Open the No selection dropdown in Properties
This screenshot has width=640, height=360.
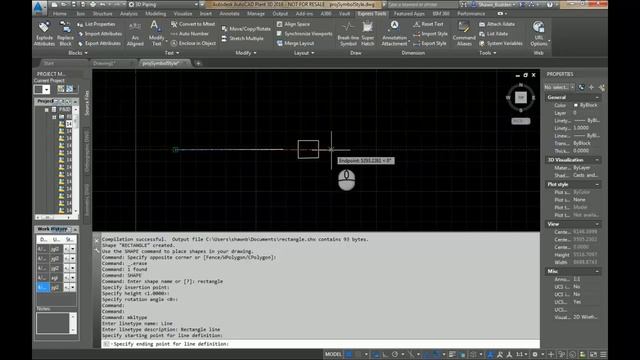559,87
